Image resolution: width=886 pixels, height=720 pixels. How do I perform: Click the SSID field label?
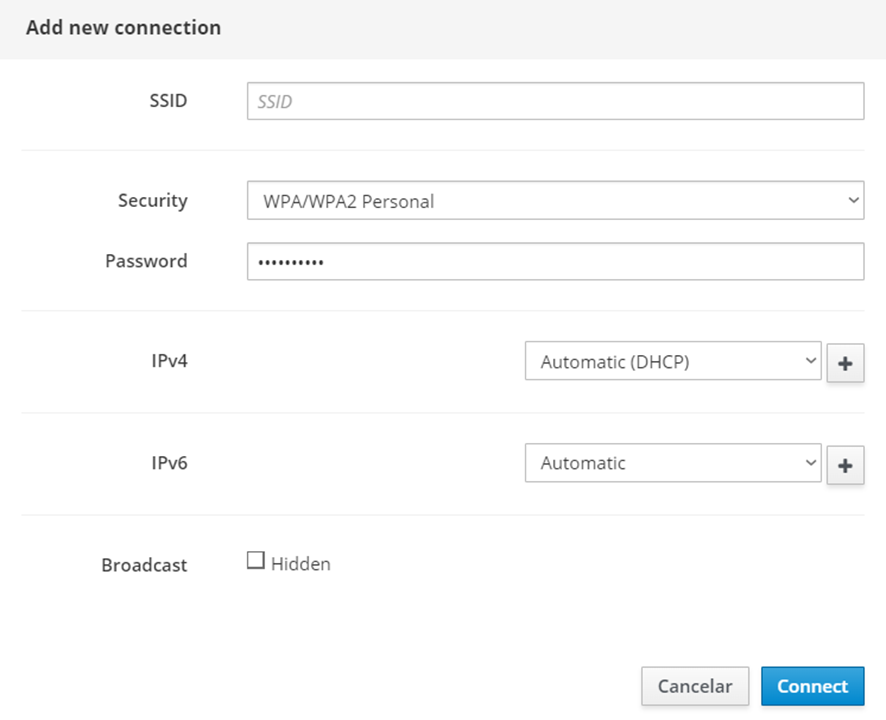168,100
